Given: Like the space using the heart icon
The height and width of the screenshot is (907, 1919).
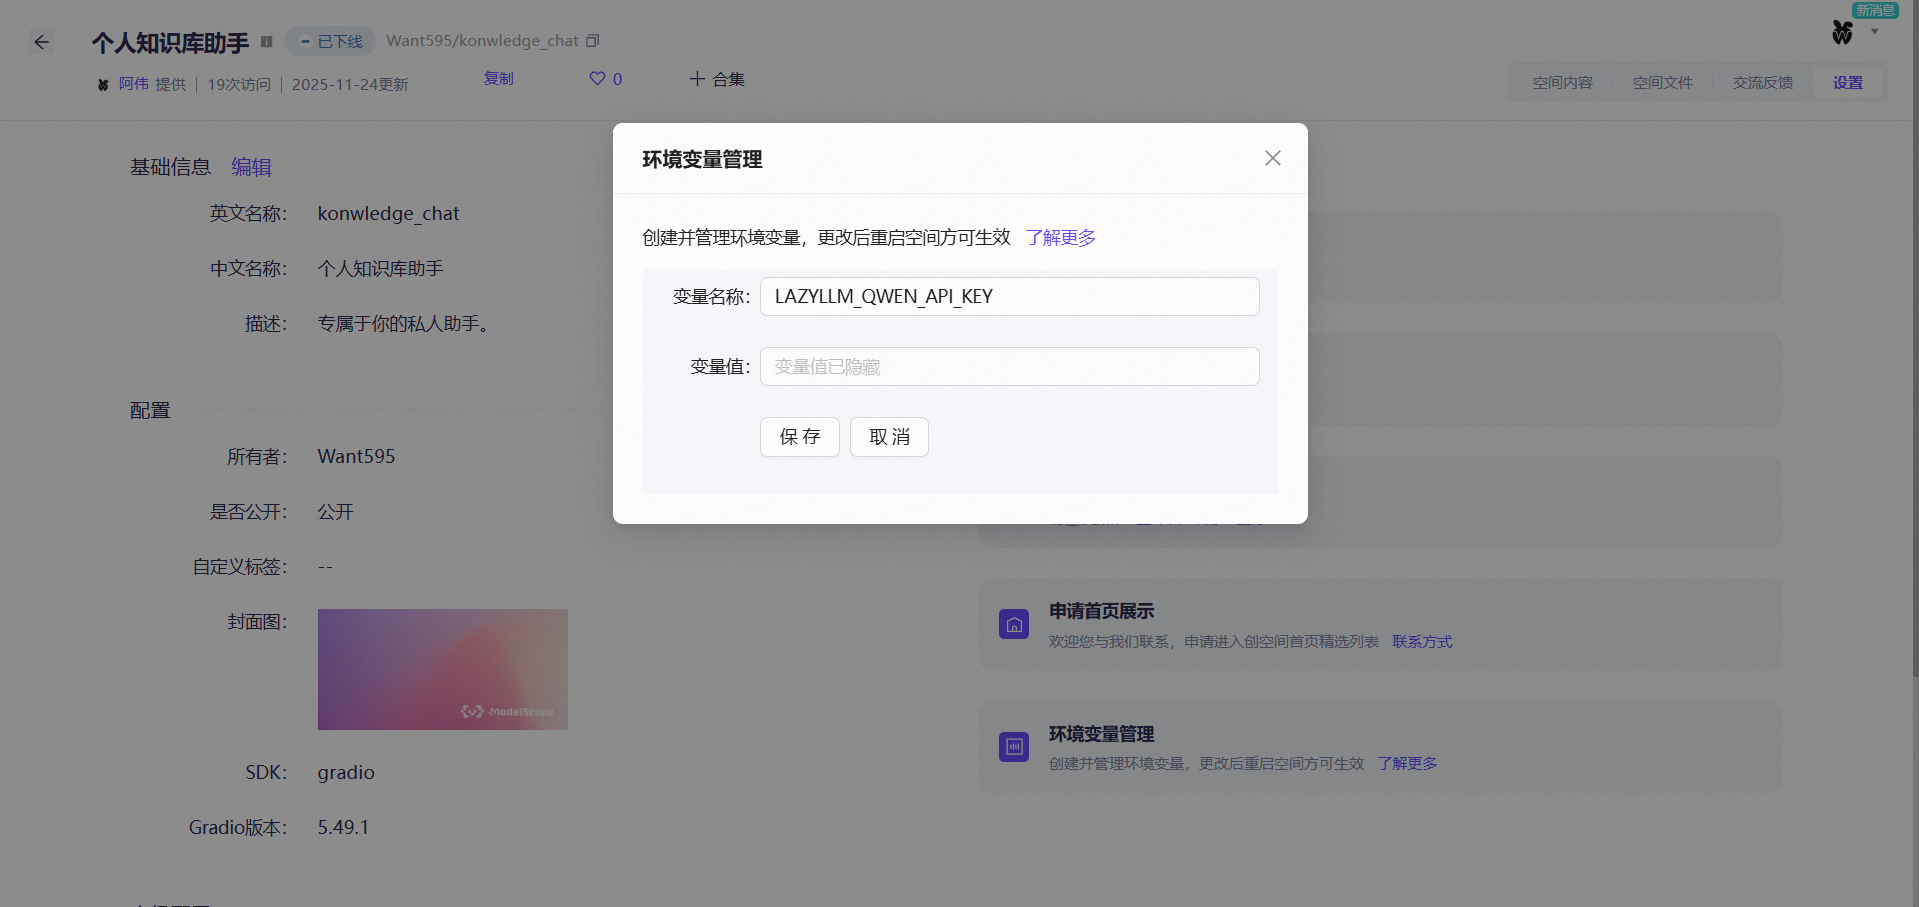Looking at the screenshot, I should 597,78.
